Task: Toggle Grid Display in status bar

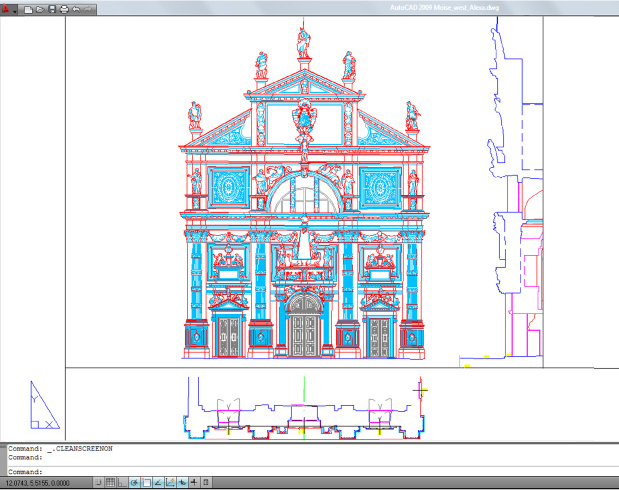Action: (112, 483)
